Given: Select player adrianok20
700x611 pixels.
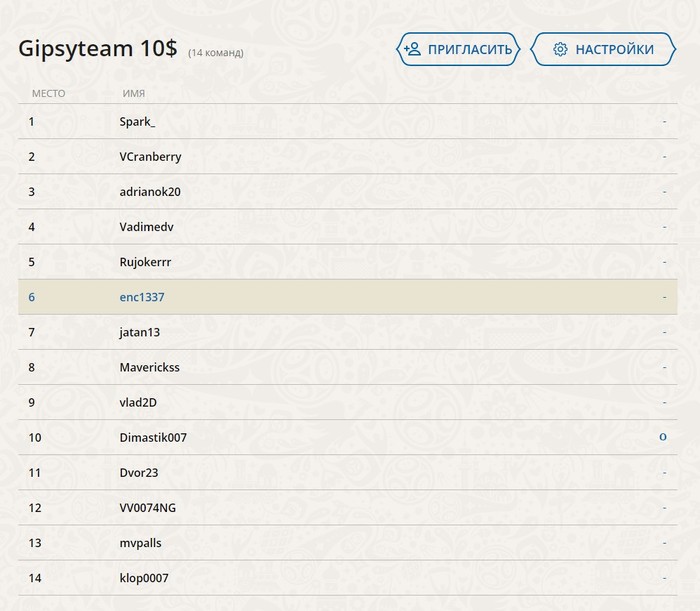Looking at the screenshot, I should 348,191.
